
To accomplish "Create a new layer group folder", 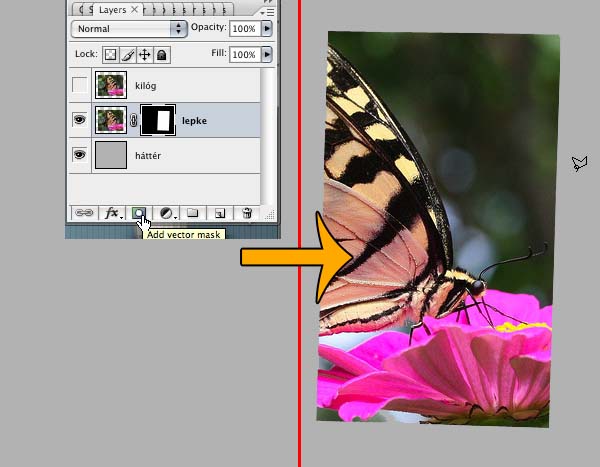I will [193, 213].
